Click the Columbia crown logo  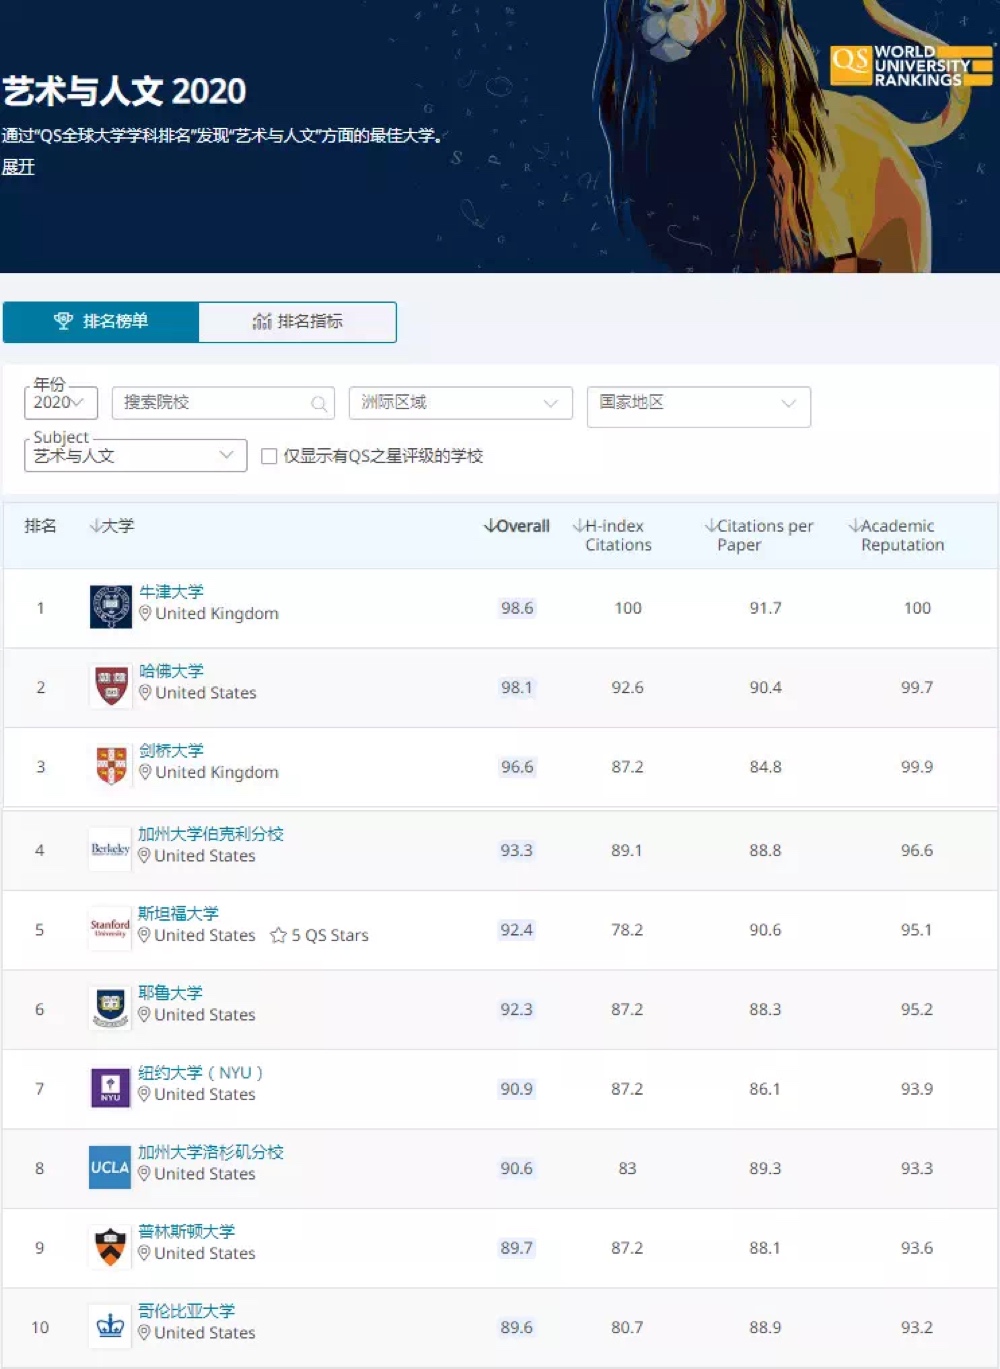pos(110,1327)
